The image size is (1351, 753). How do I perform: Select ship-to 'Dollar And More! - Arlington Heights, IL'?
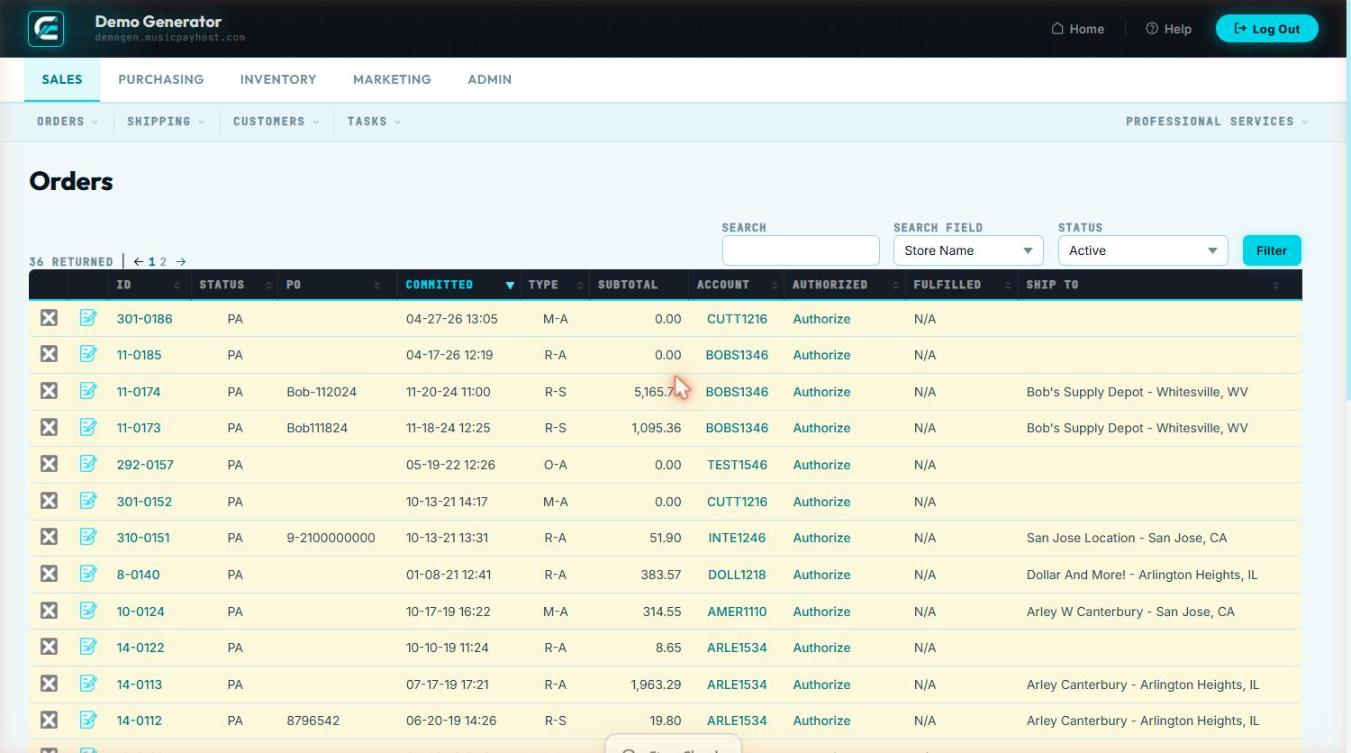pyautogui.click(x=1142, y=575)
